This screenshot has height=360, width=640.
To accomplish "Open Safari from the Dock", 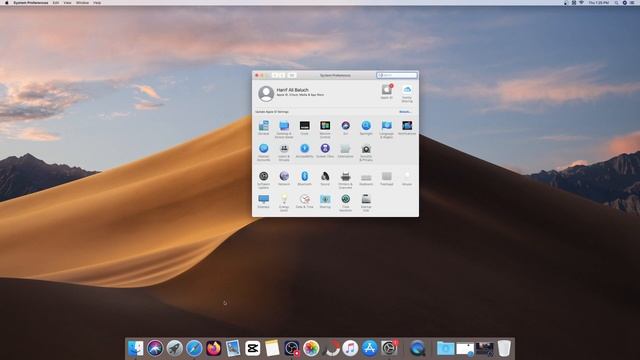I will coord(194,348).
